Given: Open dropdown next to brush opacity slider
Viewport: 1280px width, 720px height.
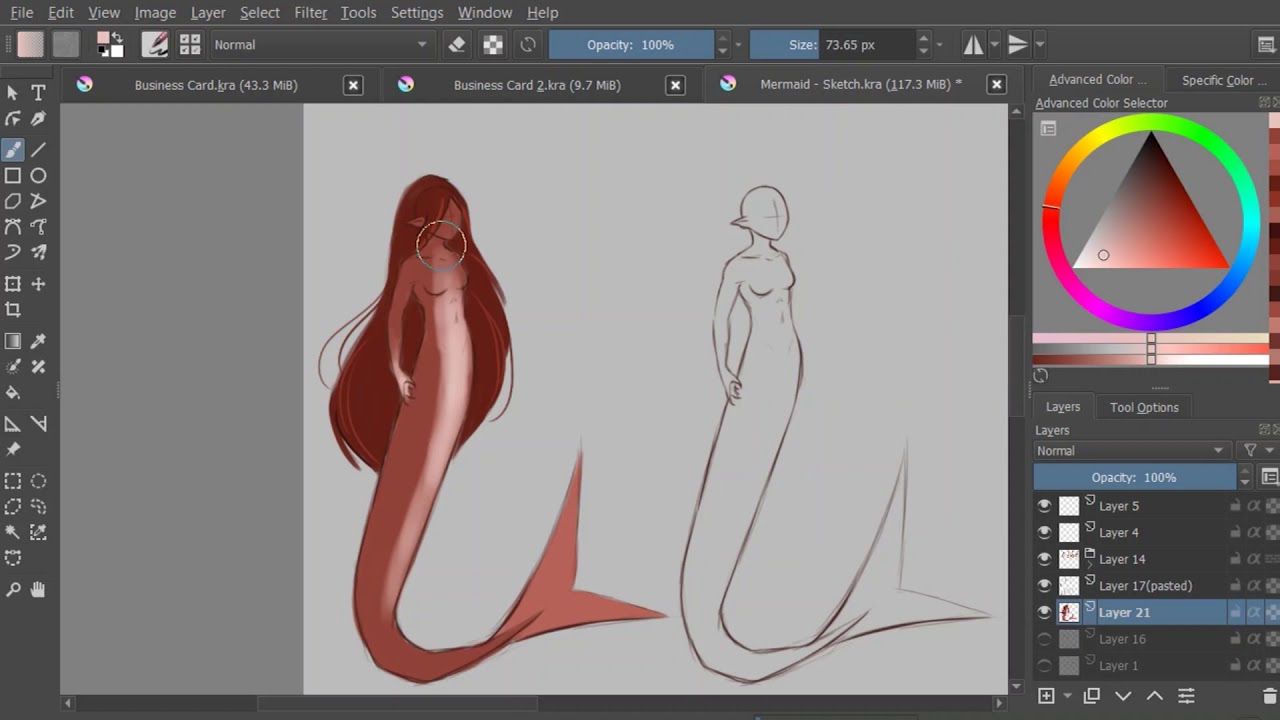Looking at the screenshot, I should 739,44.
